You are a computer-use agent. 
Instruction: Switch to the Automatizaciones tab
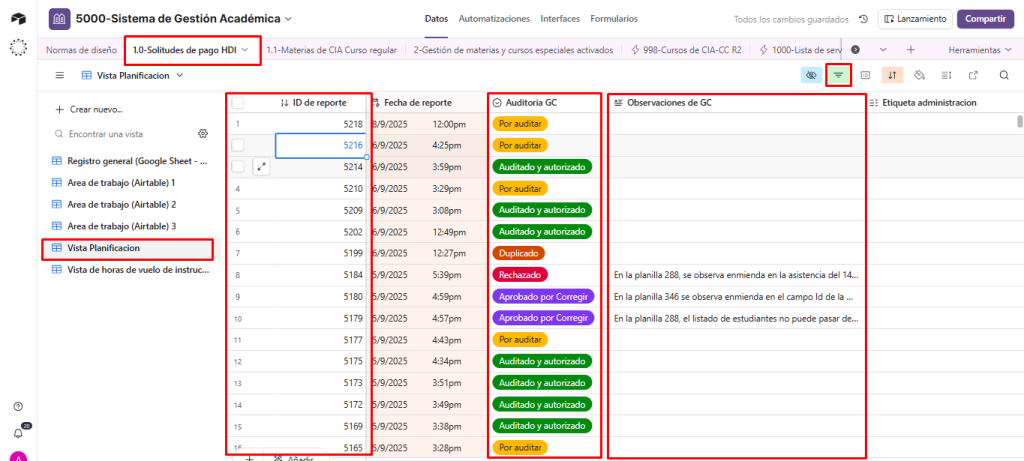494,19
